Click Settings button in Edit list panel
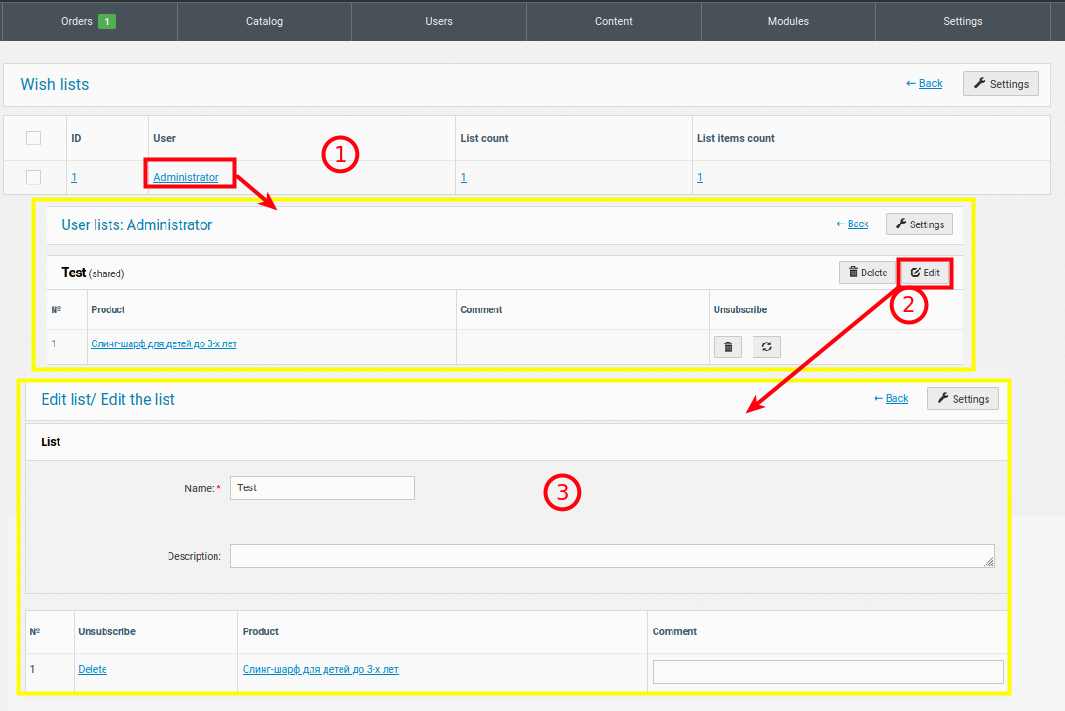The height and width of the screenshot is (711, 1065). pyautogui.click(x=962, y=399)
